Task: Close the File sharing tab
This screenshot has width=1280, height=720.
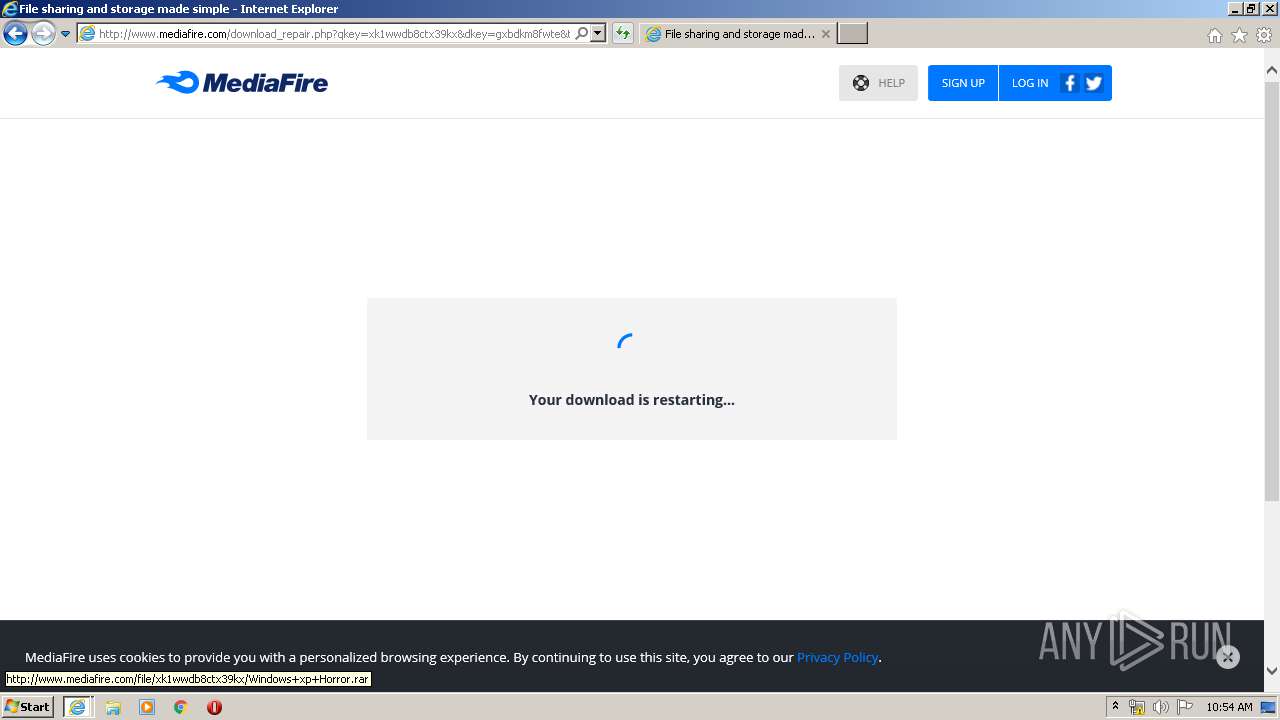Action: click(x=826, y=34)
